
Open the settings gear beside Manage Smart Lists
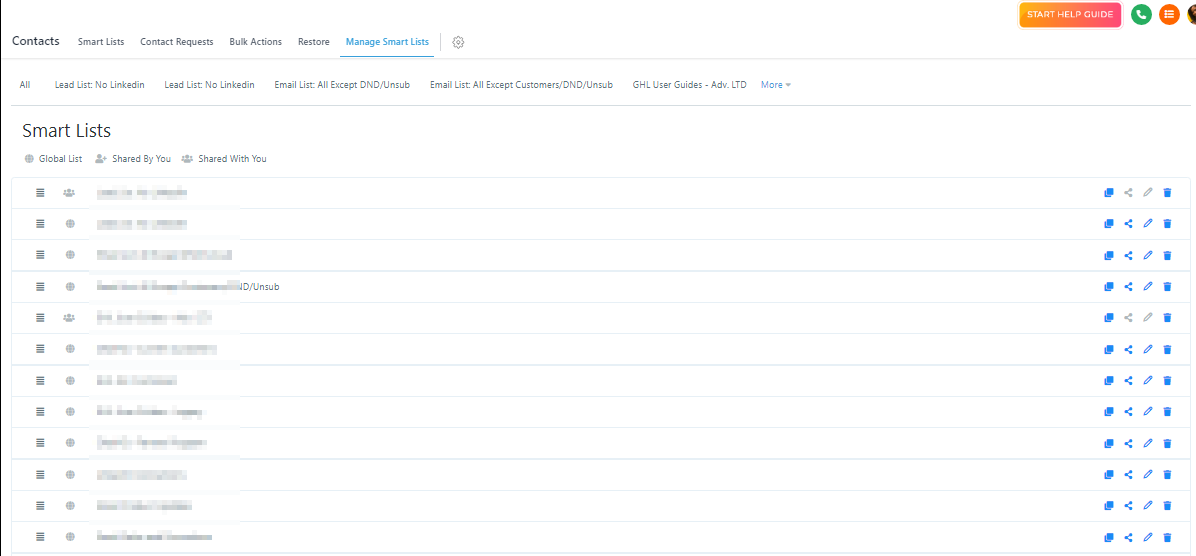458,42
